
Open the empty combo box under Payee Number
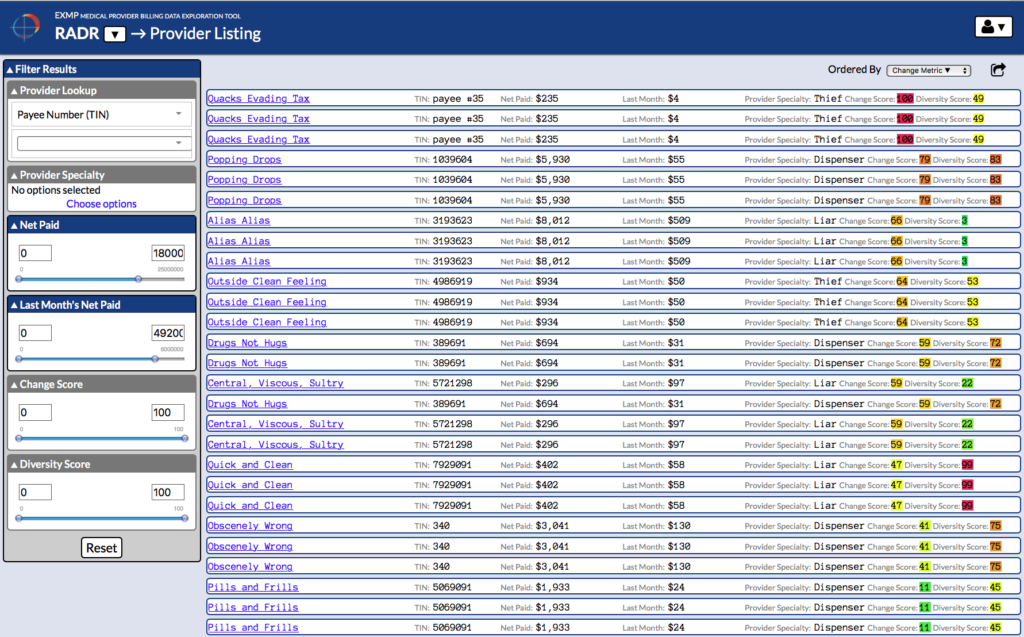point(102,143)
